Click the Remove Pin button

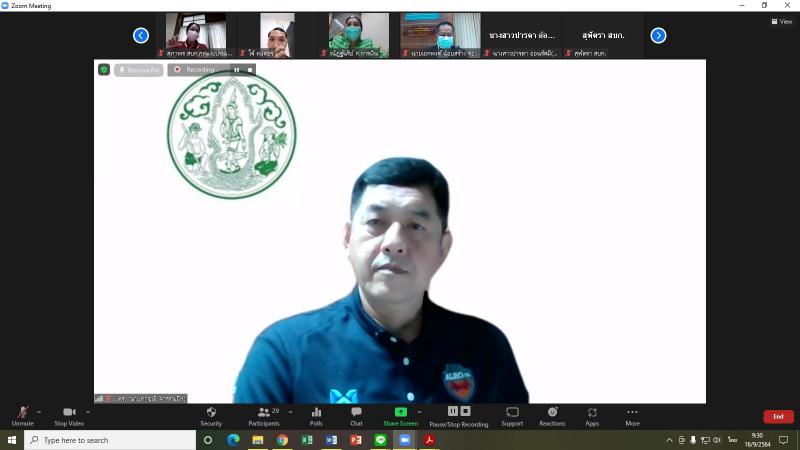[139, 69]
